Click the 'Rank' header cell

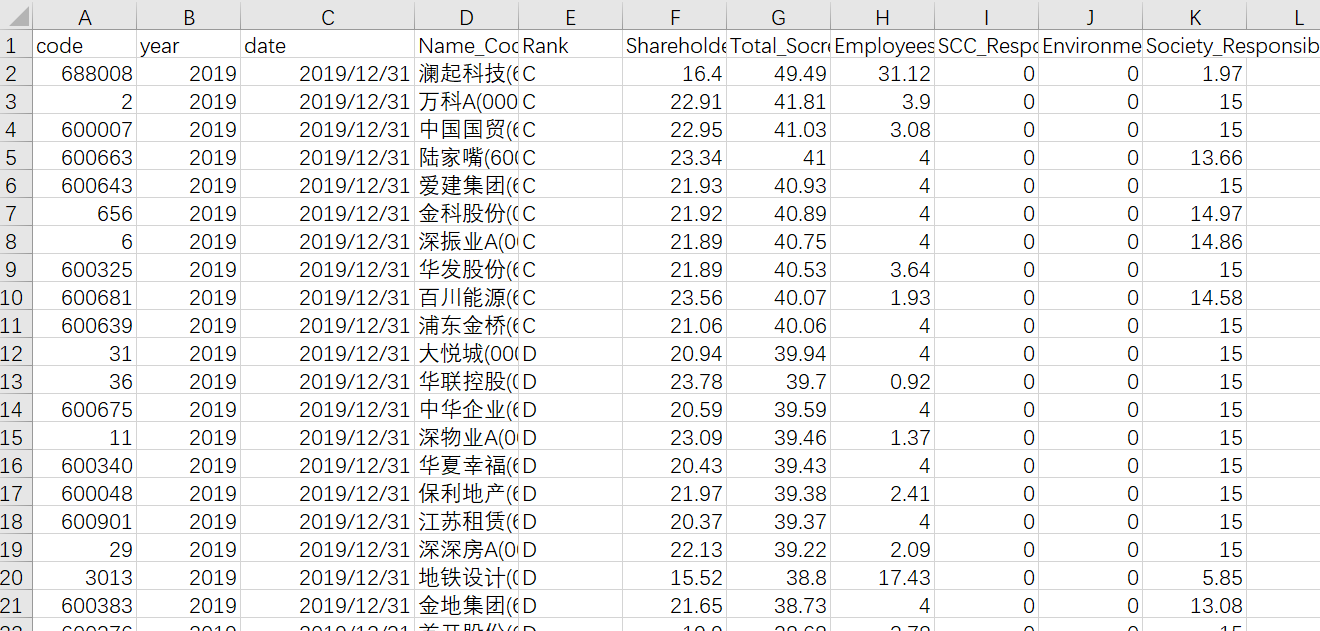[x=571, y=45]
